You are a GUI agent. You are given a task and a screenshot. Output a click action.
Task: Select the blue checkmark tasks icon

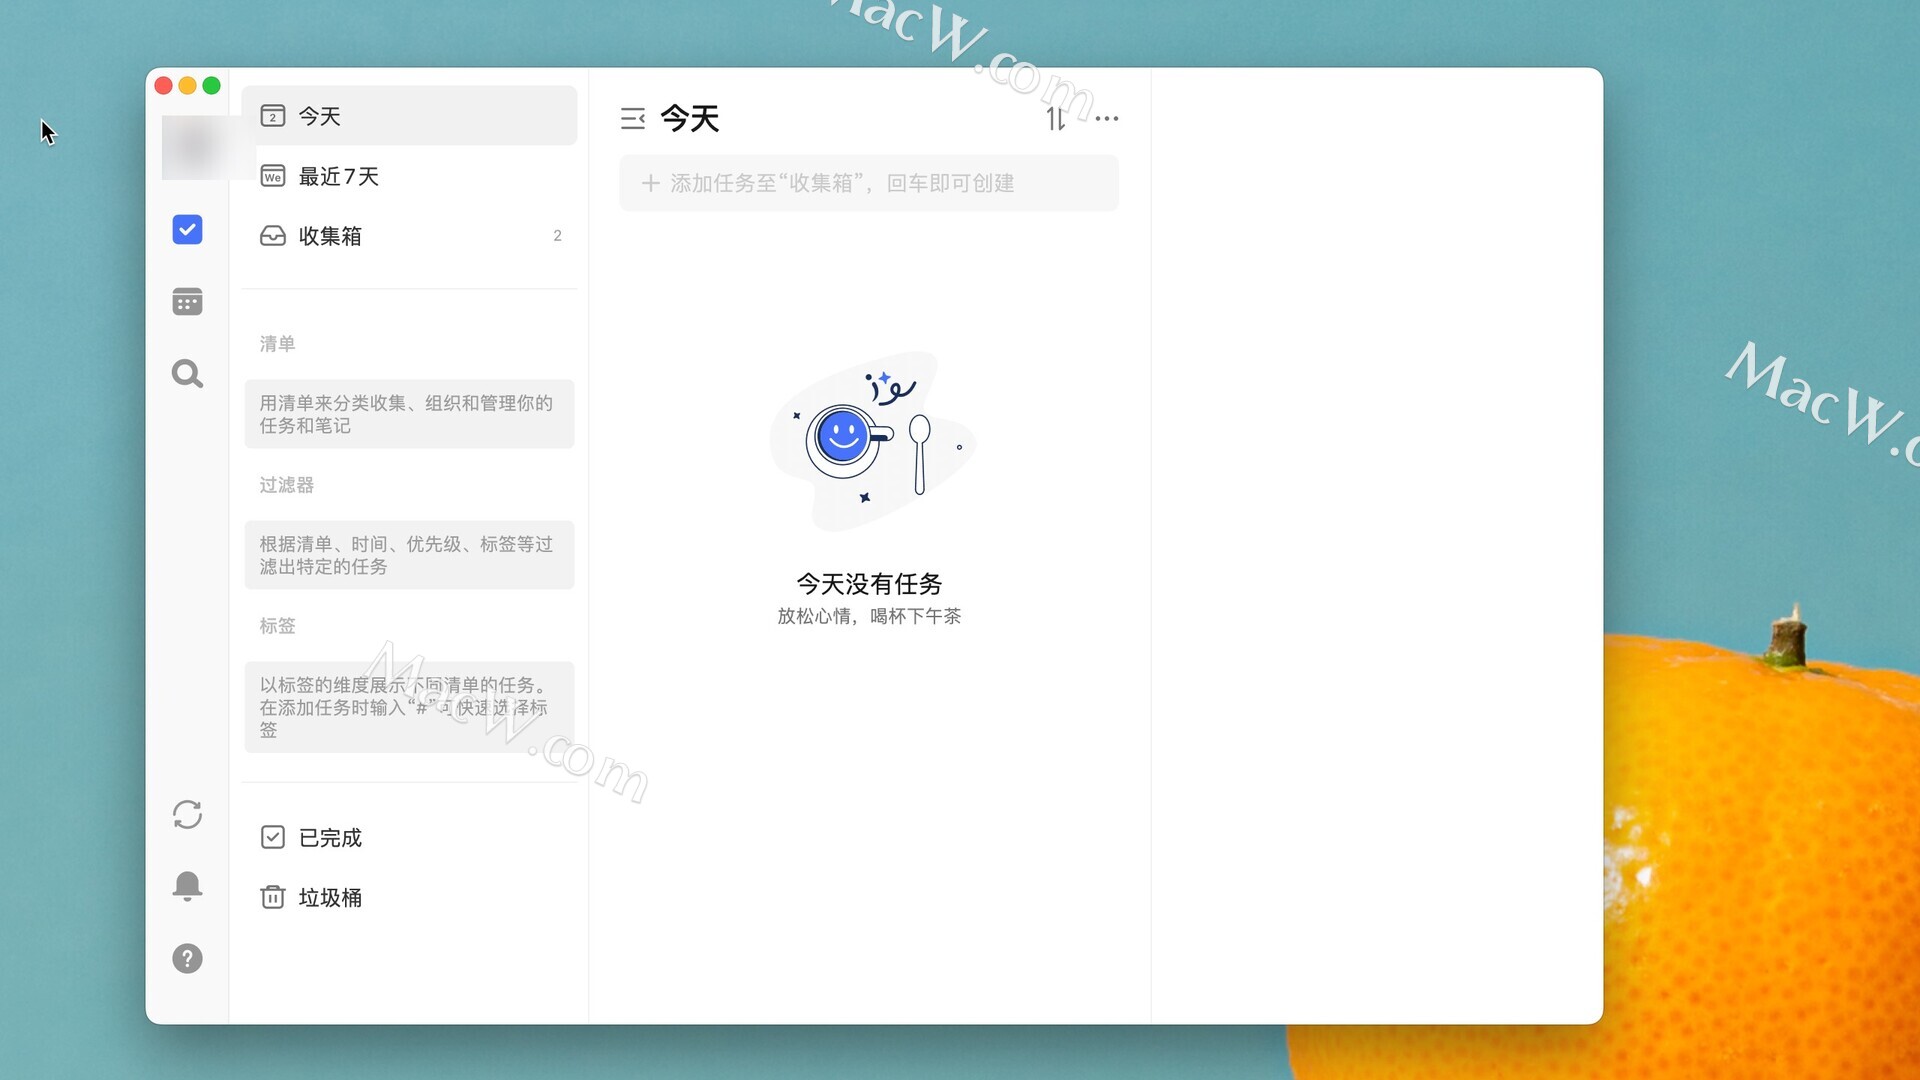[x=187, y=230]
